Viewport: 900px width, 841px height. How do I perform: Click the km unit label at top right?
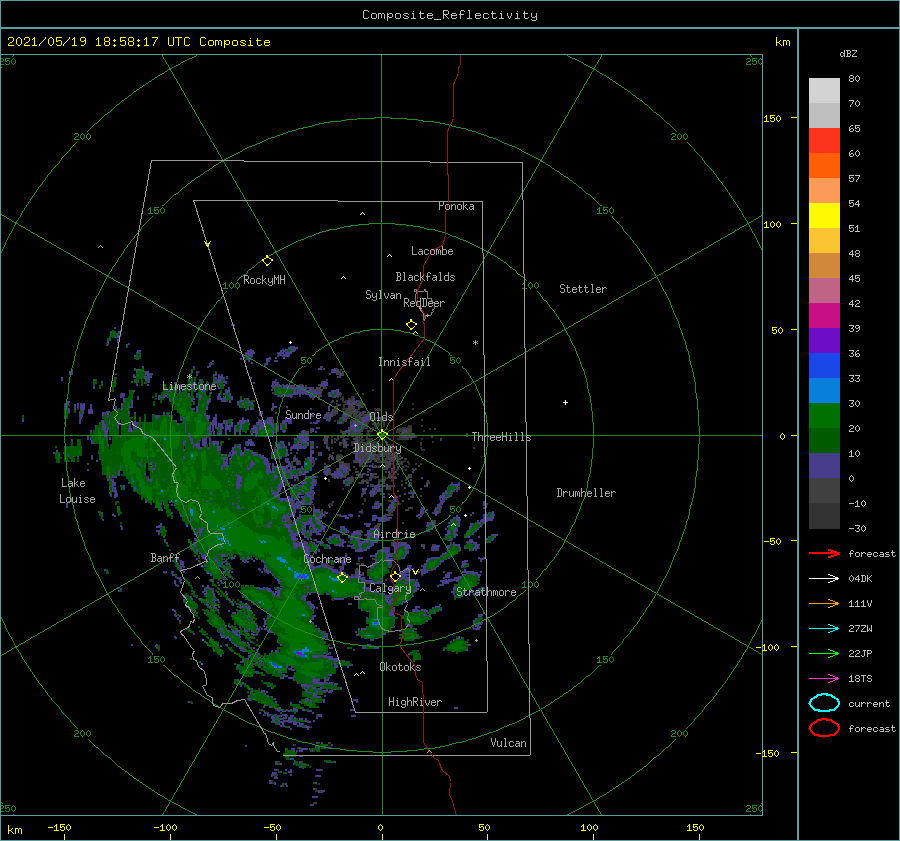pyautogui.click(x=782, y=42)
